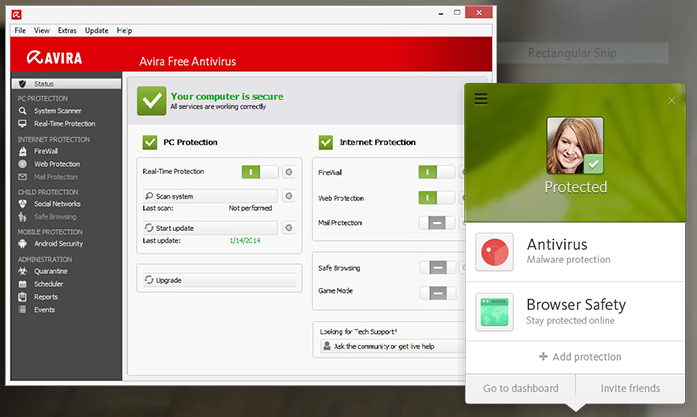Click the Rectangular Snip label behind
The image size is (697, 417).
coord(572,53)
